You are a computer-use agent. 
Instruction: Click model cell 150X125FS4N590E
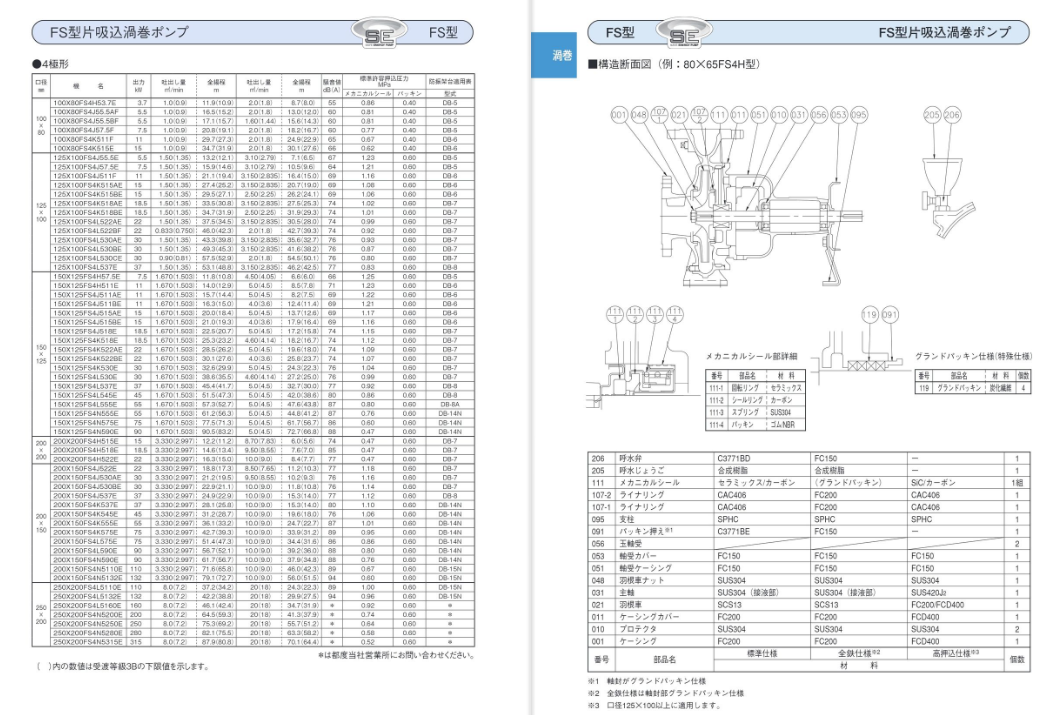tap(87, 431)
